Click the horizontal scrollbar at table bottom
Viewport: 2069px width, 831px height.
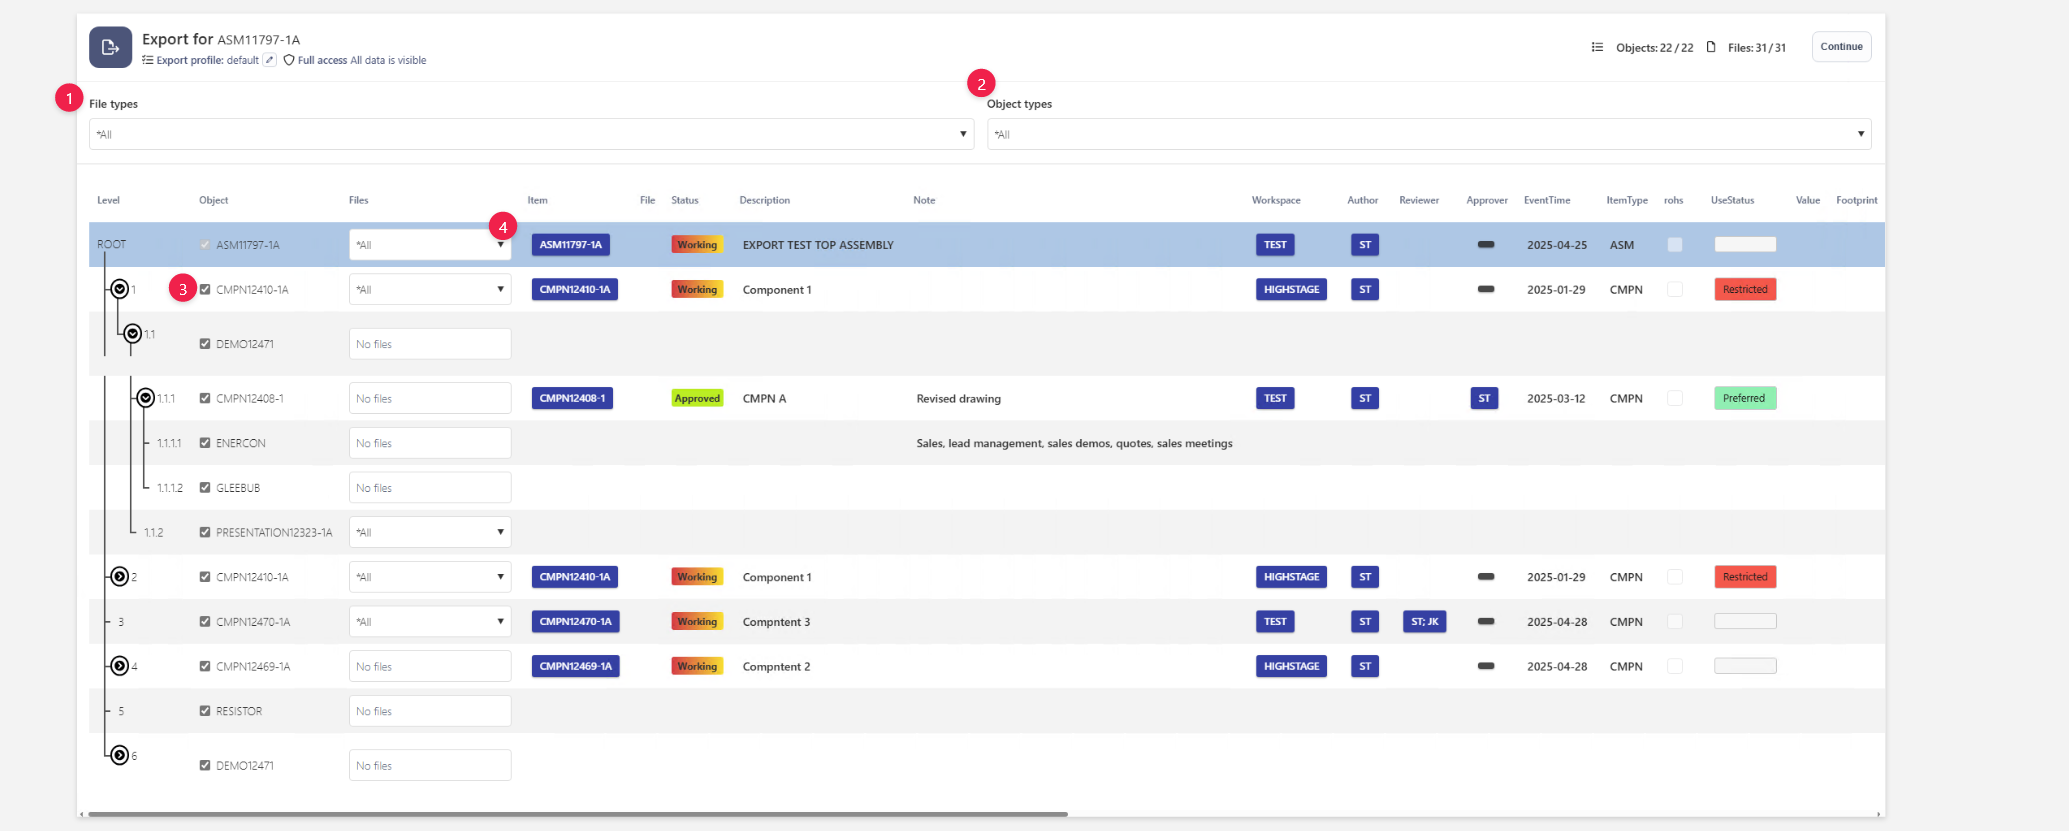578,814
